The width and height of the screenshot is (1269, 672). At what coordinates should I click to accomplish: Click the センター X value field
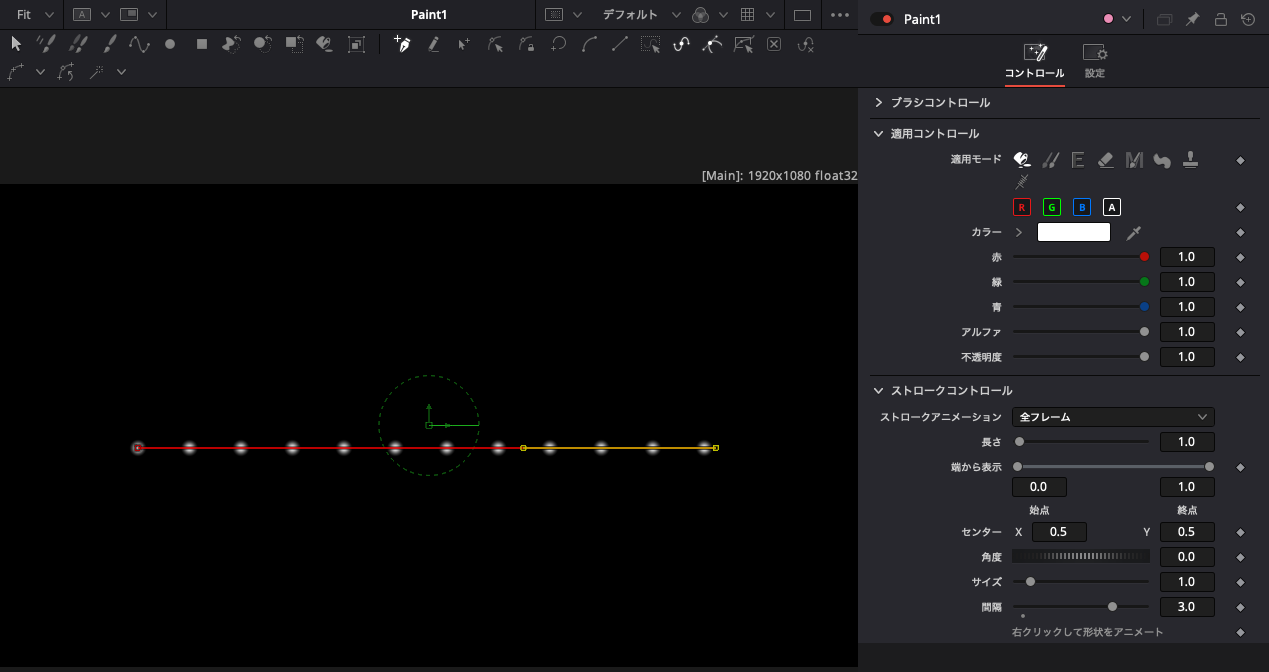[x=1059, y=532]
